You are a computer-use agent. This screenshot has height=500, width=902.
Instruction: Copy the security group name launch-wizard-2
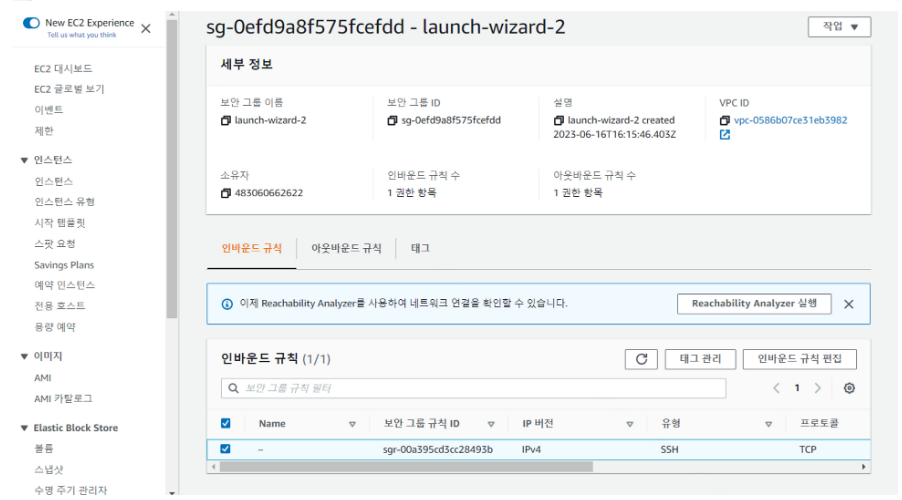coord(226,121)
